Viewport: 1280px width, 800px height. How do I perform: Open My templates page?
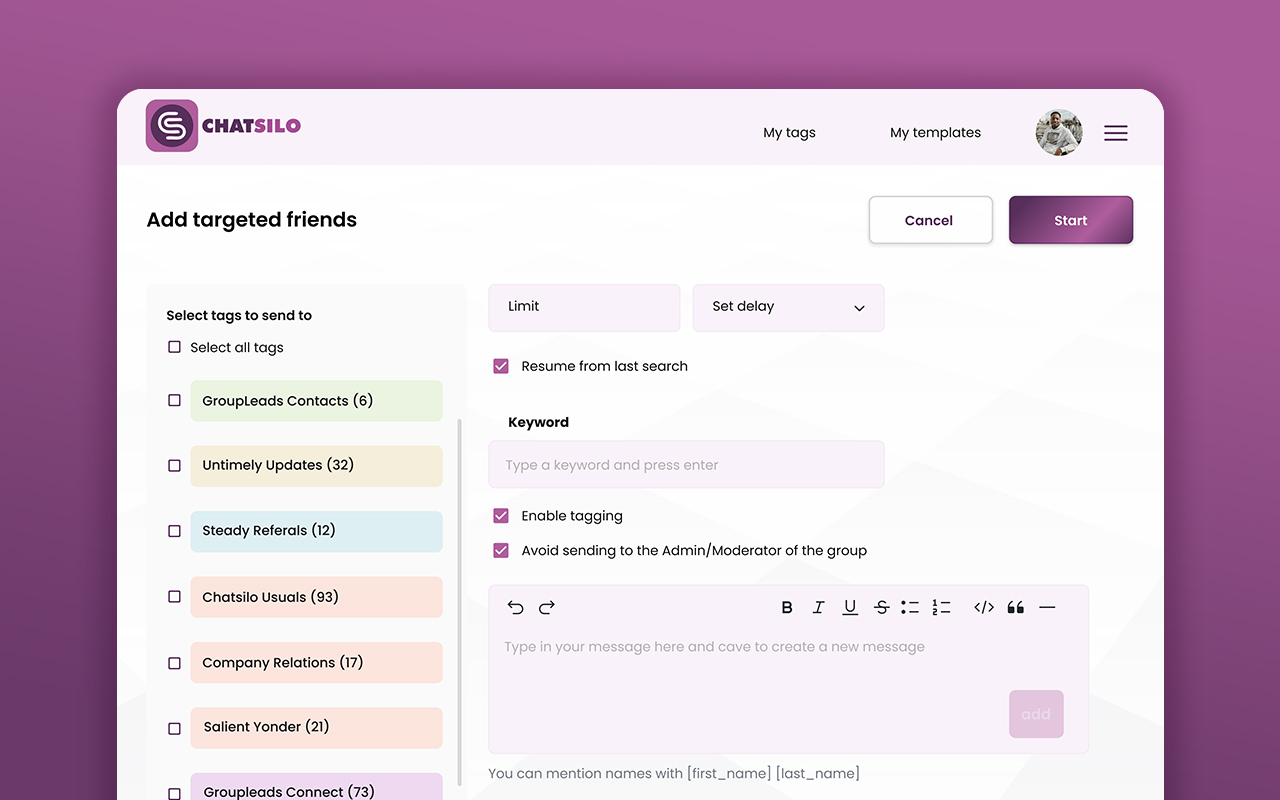[x=935, y=133]
